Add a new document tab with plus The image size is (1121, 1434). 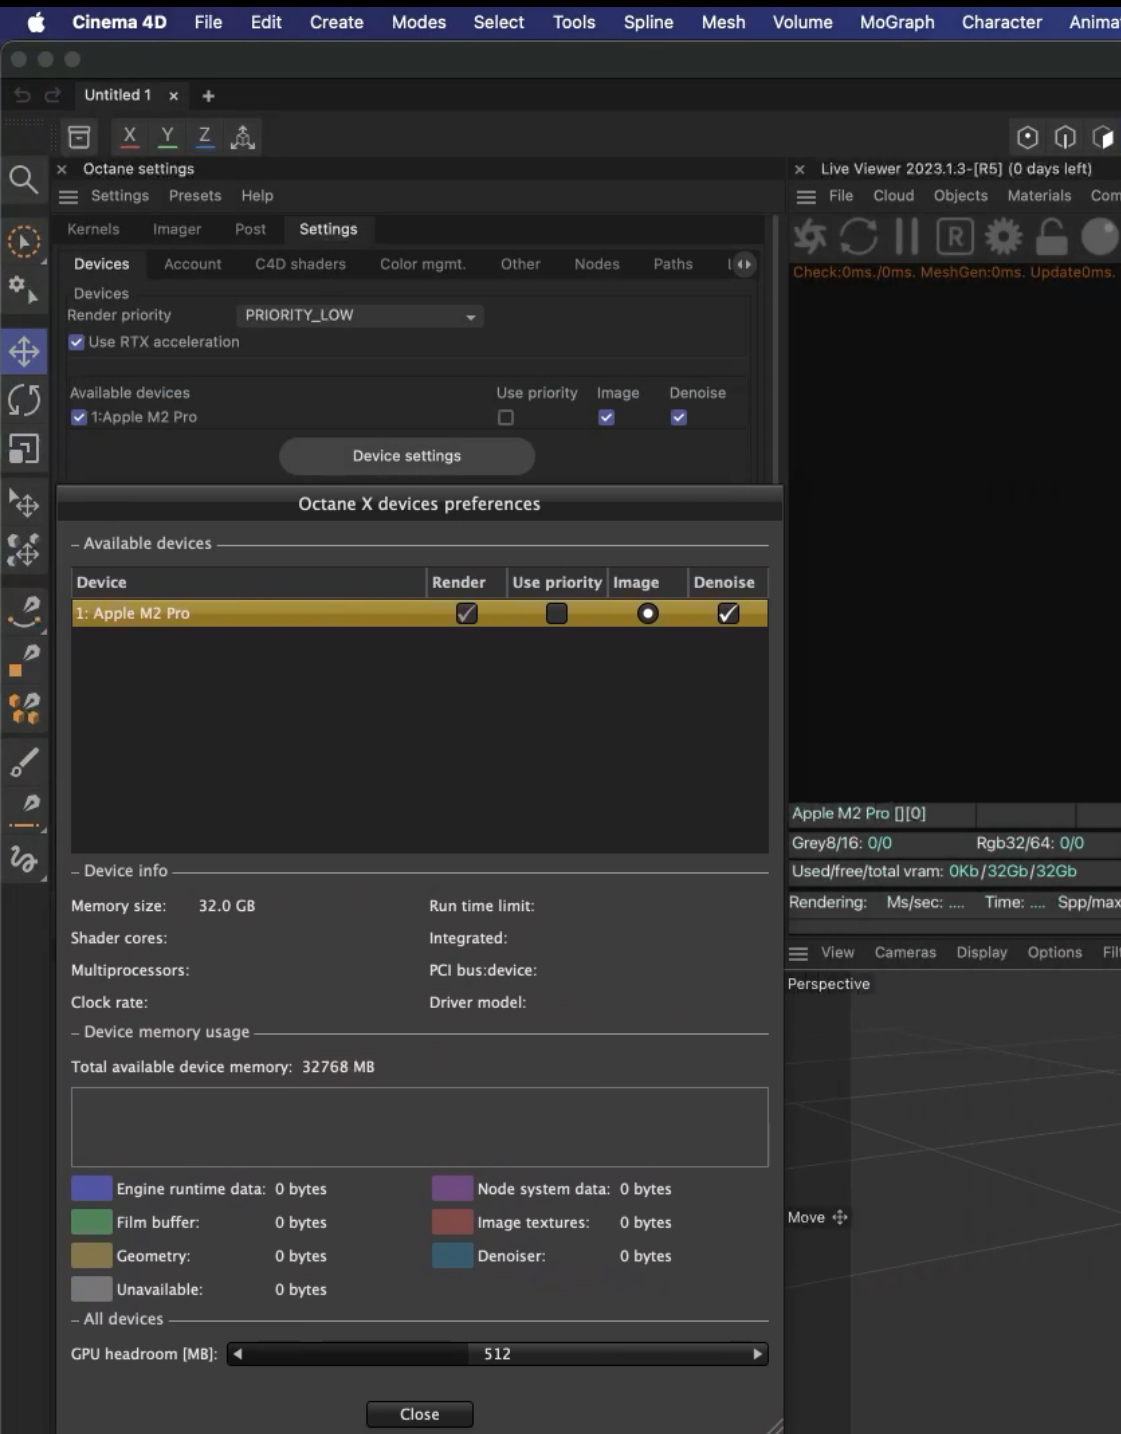208,96
